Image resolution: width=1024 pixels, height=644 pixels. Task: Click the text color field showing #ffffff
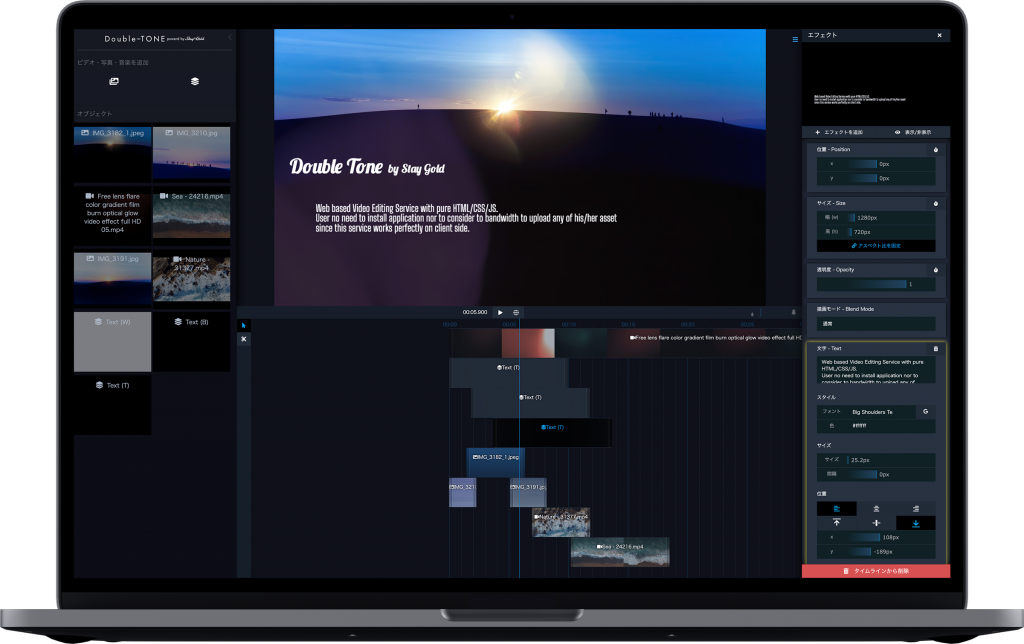876,426
